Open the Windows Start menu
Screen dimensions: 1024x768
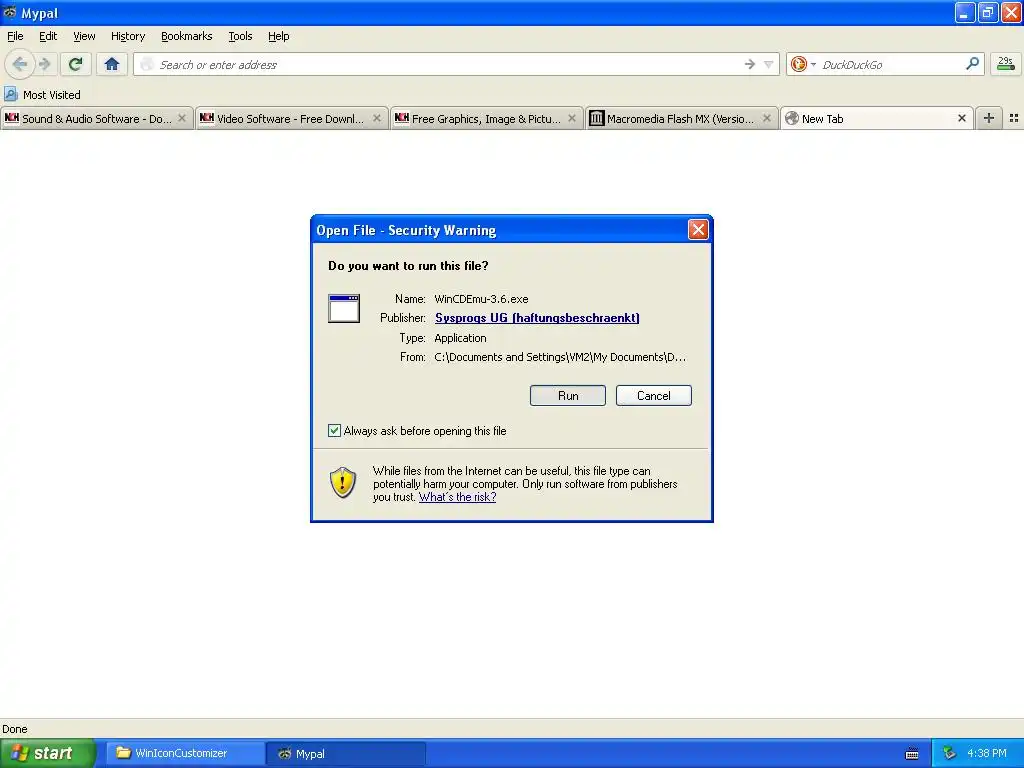[47, 753]
